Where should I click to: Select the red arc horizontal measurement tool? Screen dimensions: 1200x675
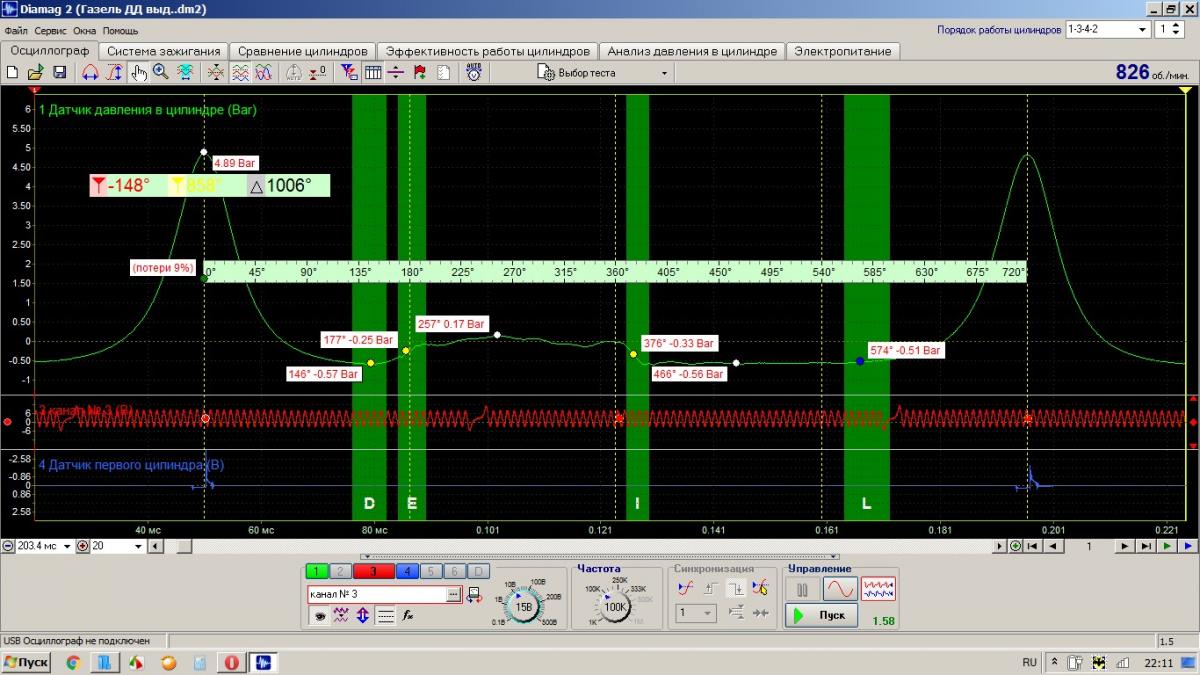point(90,72)
